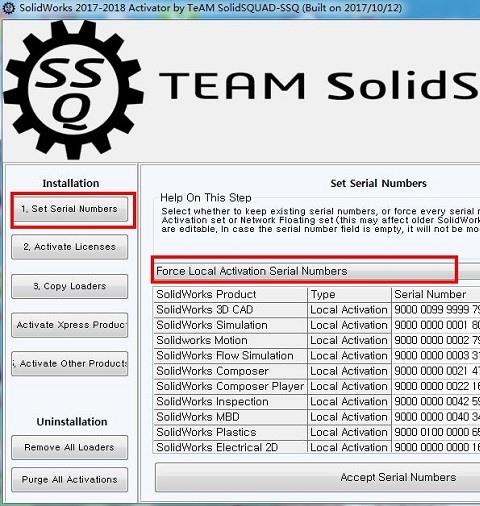The width and height of the screenshot is (480, 506).
Task: Click the Activate Other Products button
Action: pos(70,364)
